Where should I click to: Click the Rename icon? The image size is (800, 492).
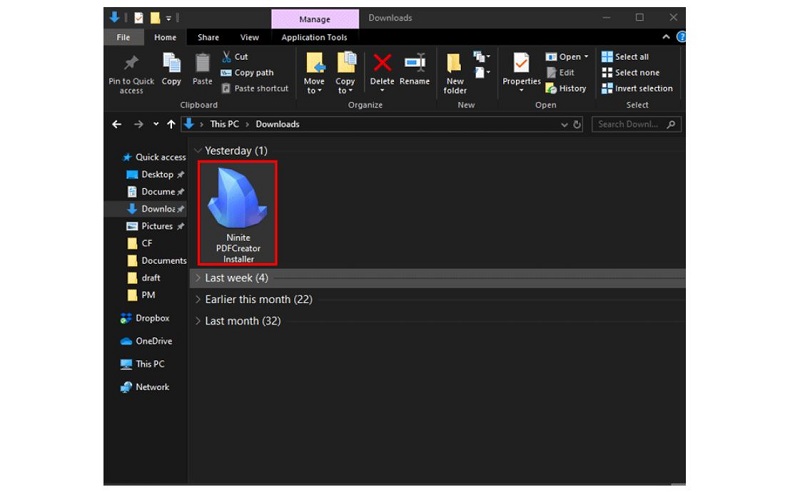pos(415,63)
